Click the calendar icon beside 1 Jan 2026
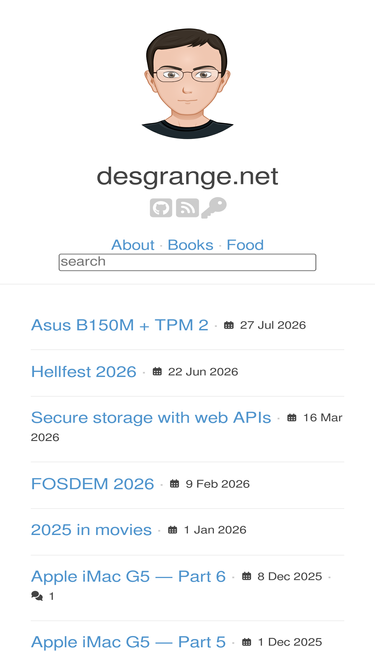 click(x=172, y=530)
